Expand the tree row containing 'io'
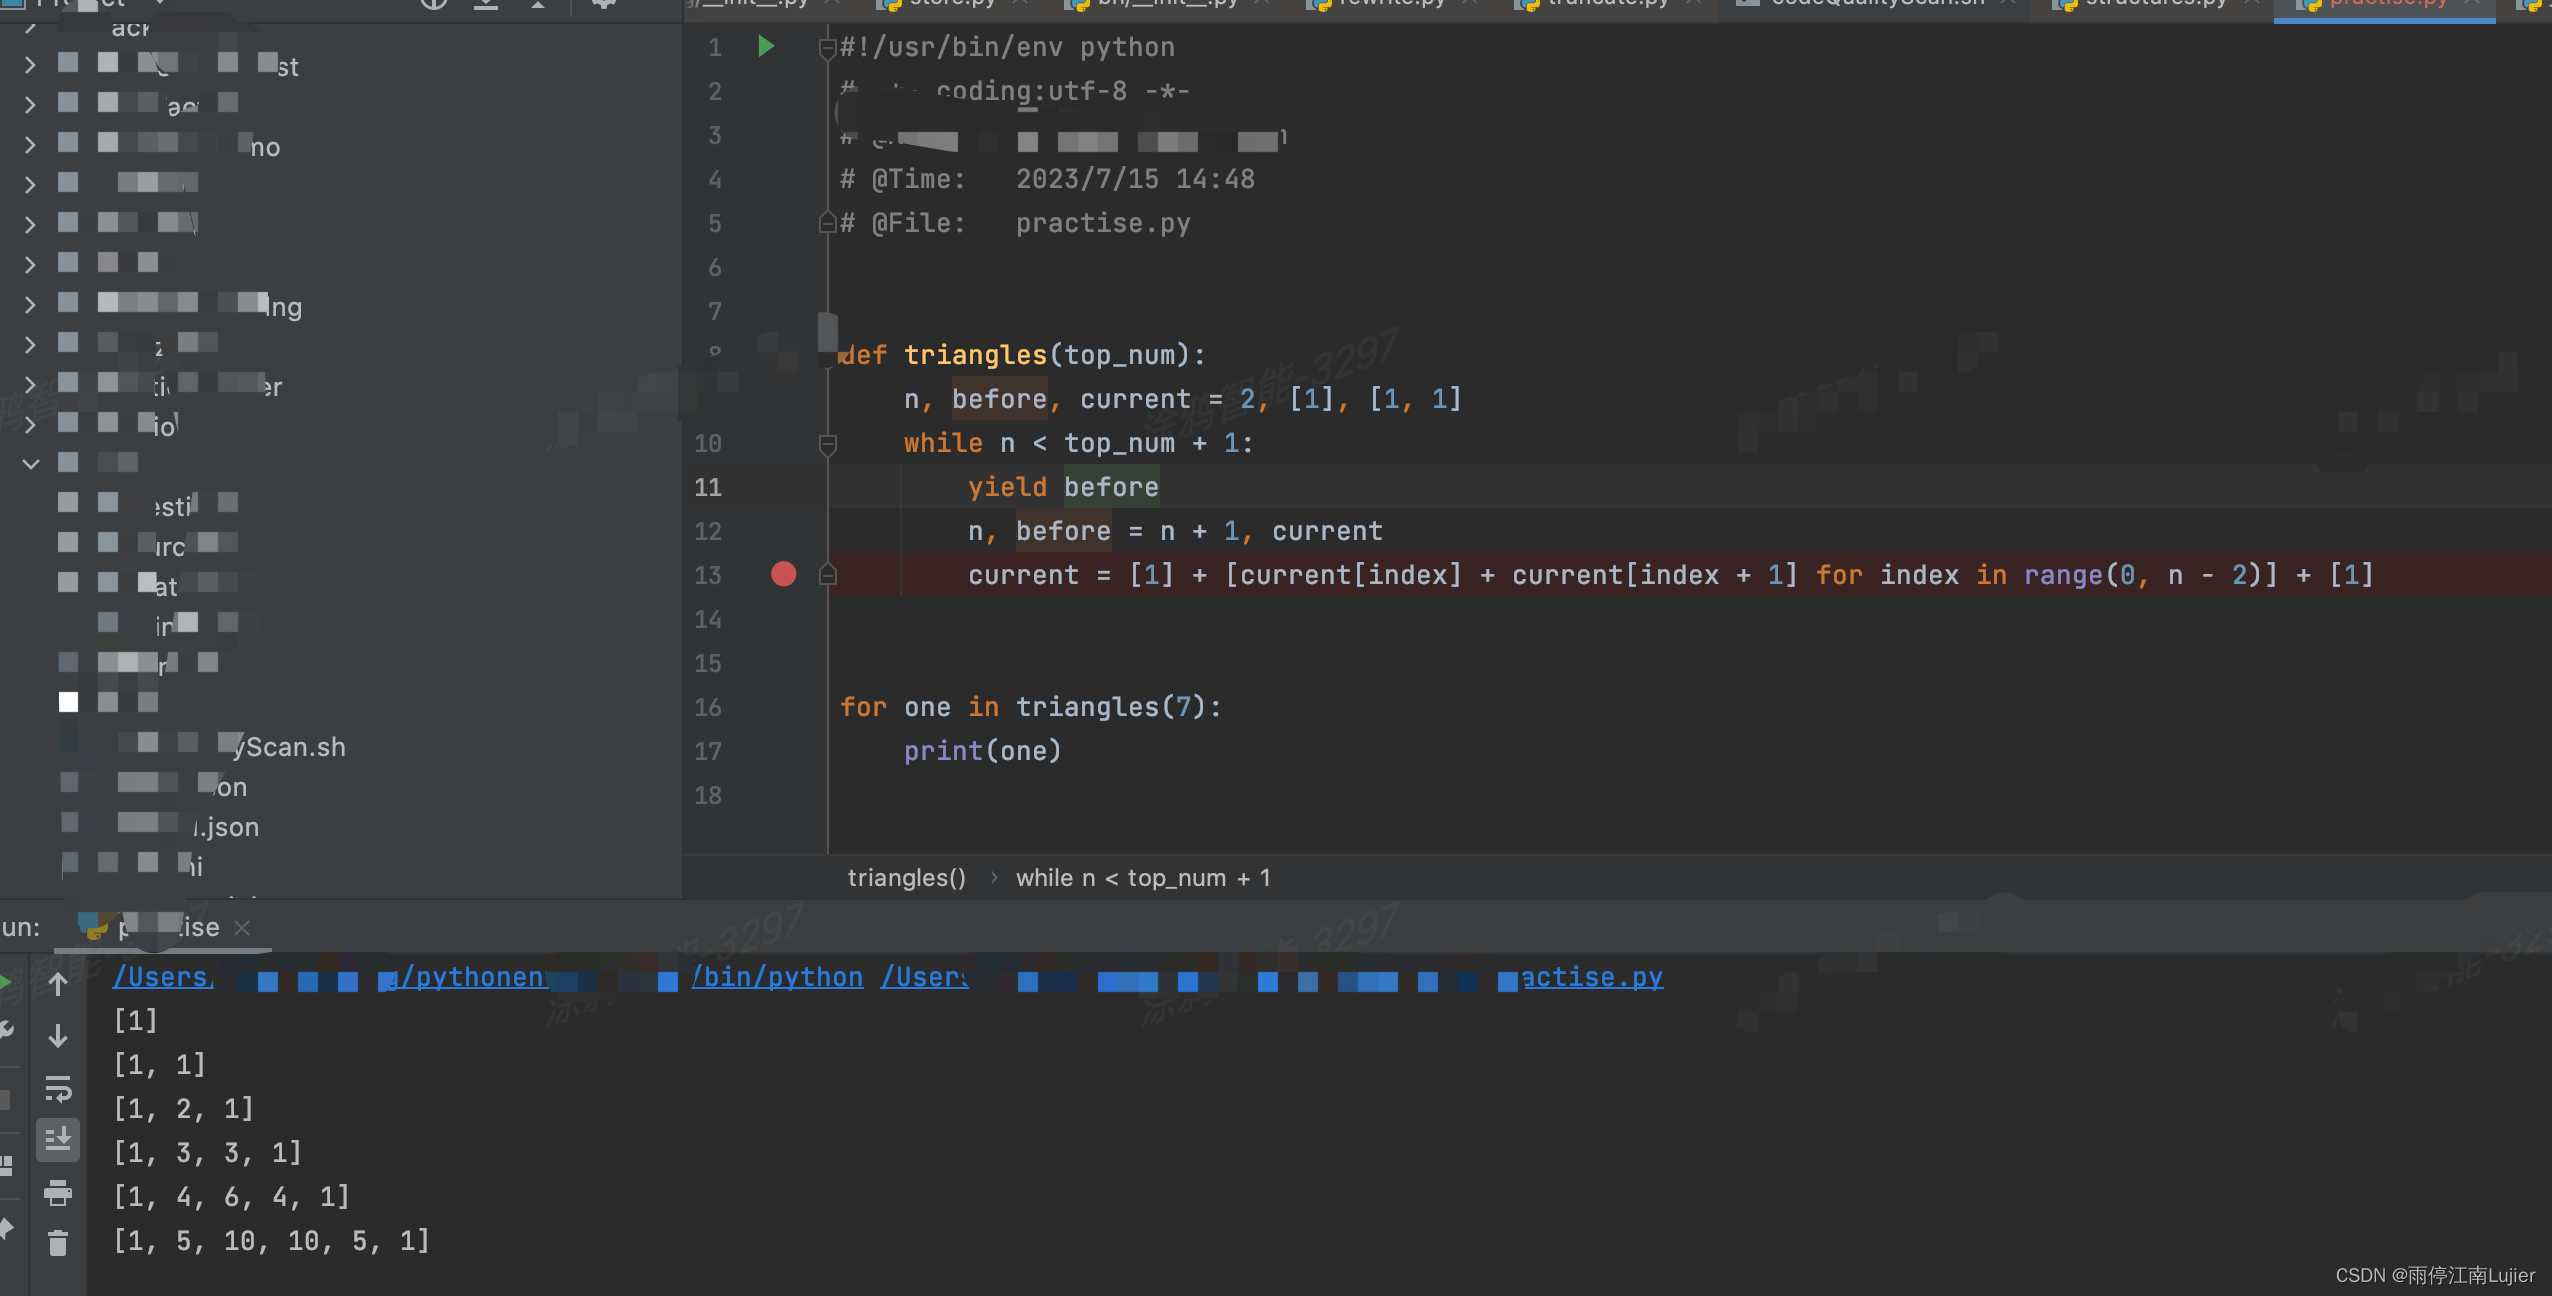The width and height of the screenshot is (2552, 1296). tap(30, 424)
